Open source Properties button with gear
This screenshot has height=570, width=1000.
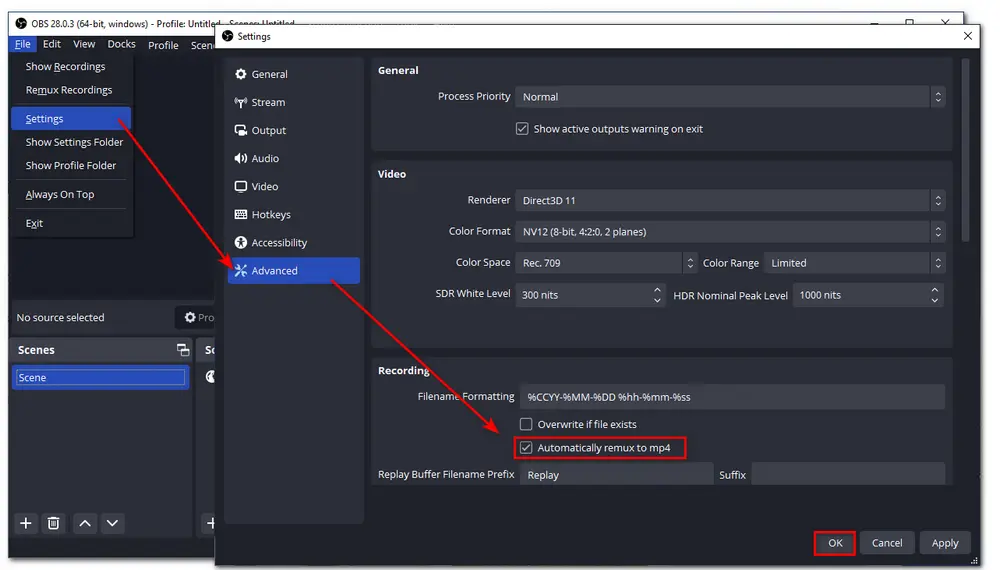tap(195, 318)
